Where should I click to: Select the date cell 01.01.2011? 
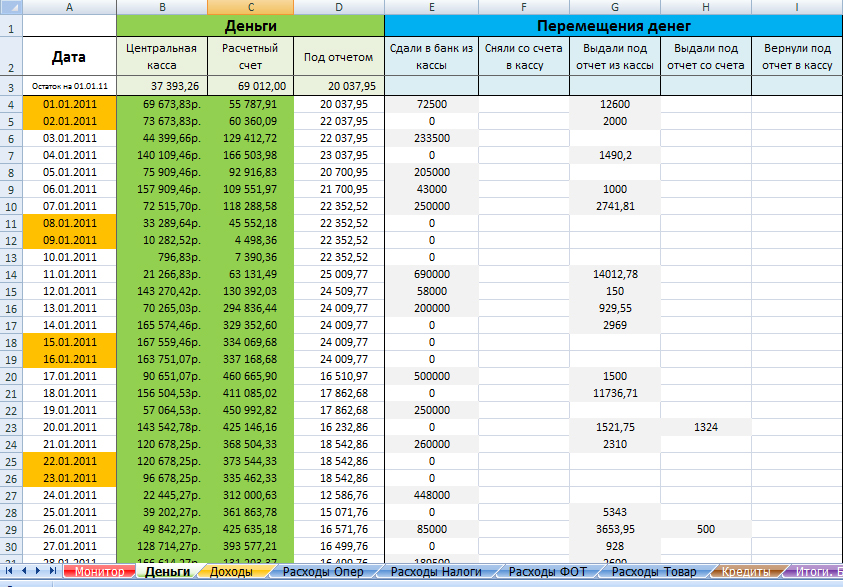point(69,104)
